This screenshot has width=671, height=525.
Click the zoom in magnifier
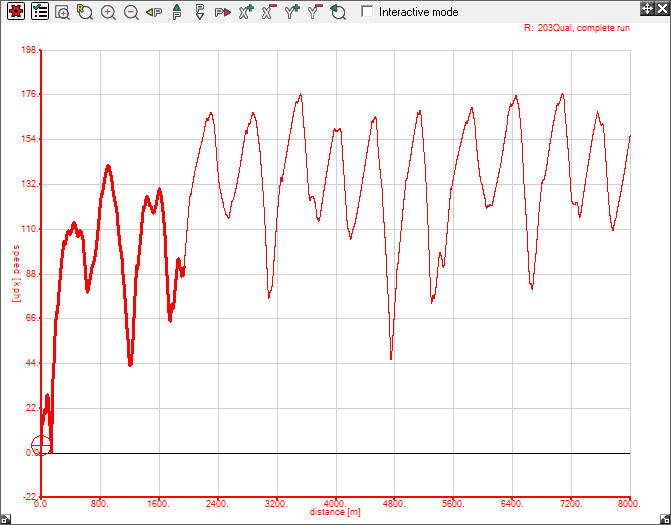(108, 12)
